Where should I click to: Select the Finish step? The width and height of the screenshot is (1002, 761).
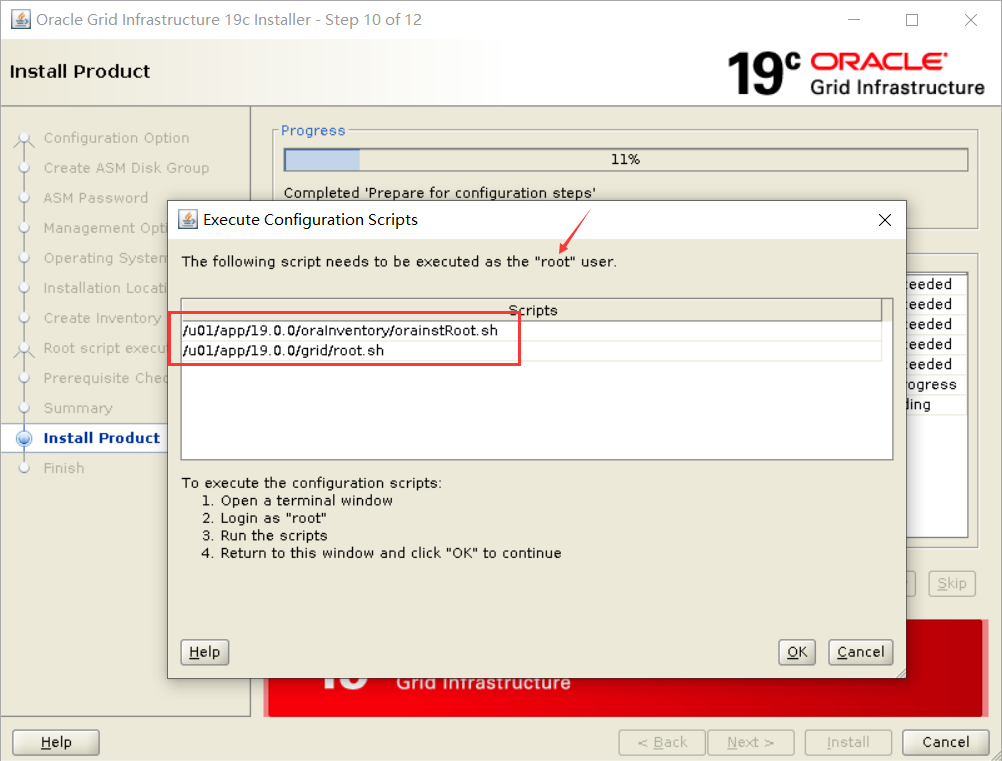point(64,468)
